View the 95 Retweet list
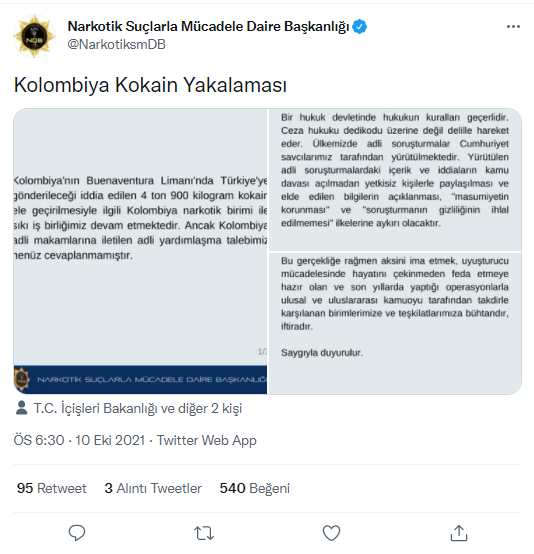The width and height of the screenshot is (534, 554). (52, 488)
